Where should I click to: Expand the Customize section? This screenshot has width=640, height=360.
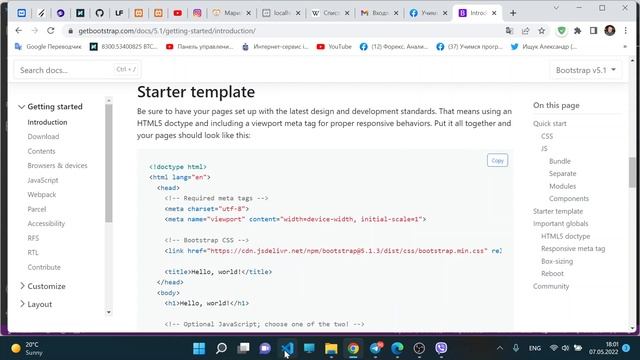(42, 286)
